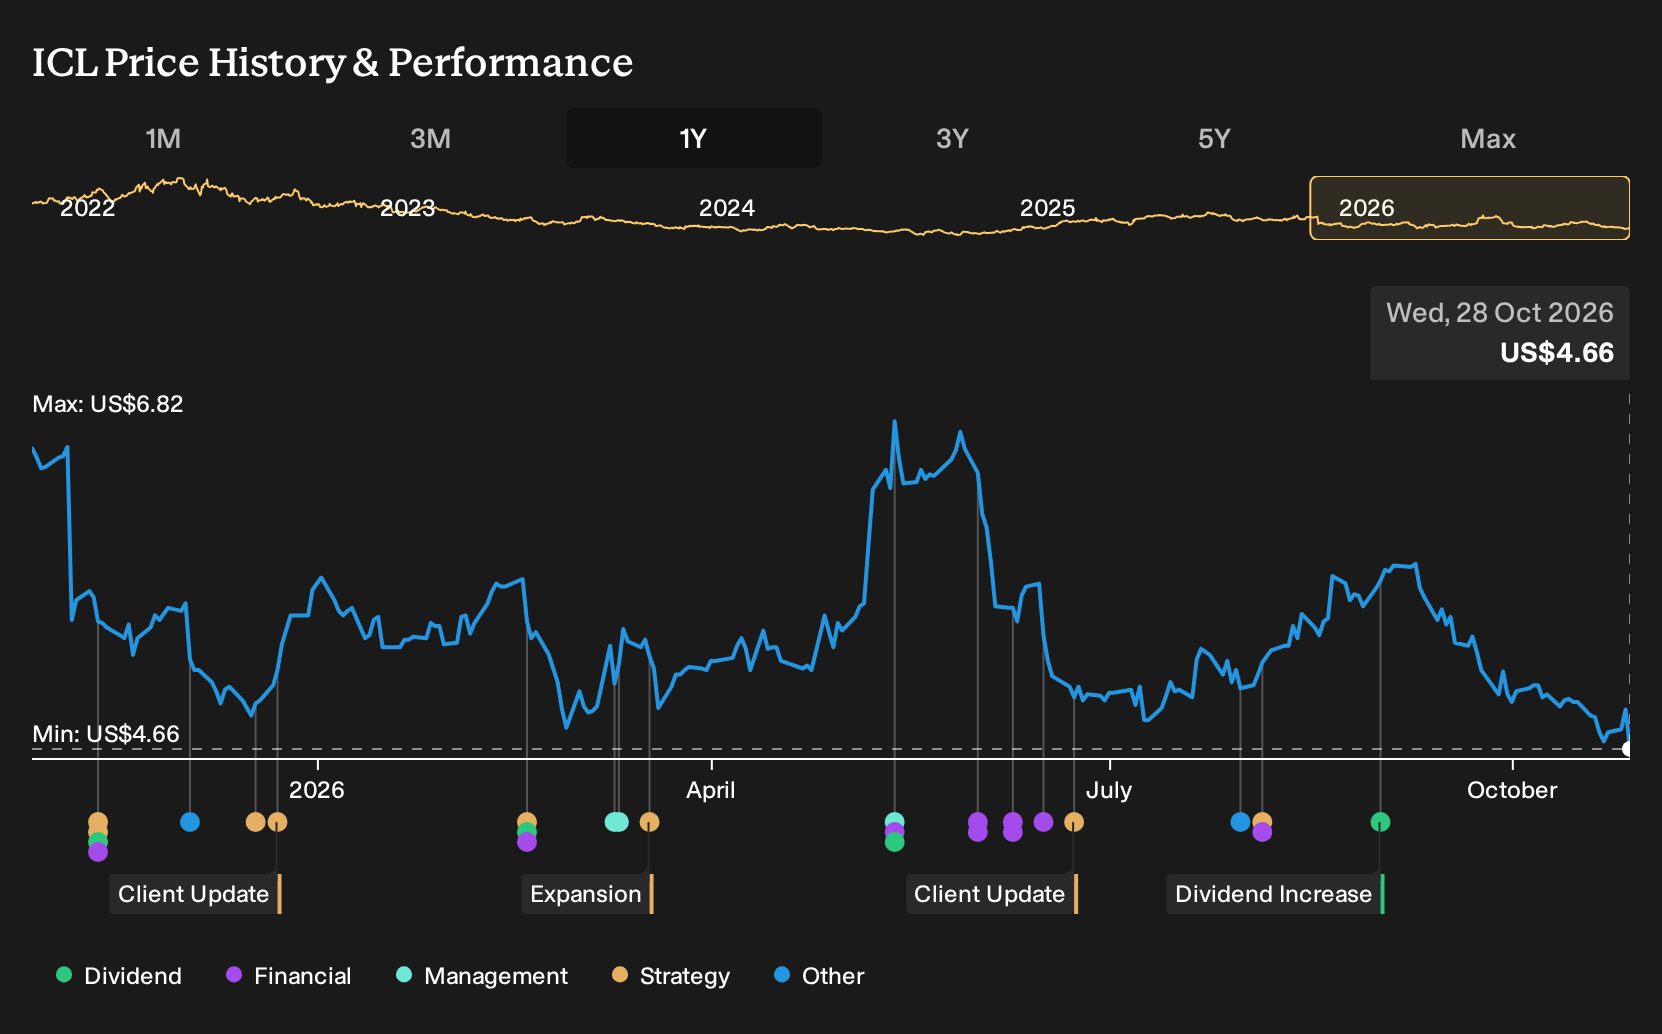Viewport: 1662px width, 1034px height.
Task: Select the 1Y time range tab
Action: coord(694,138)
